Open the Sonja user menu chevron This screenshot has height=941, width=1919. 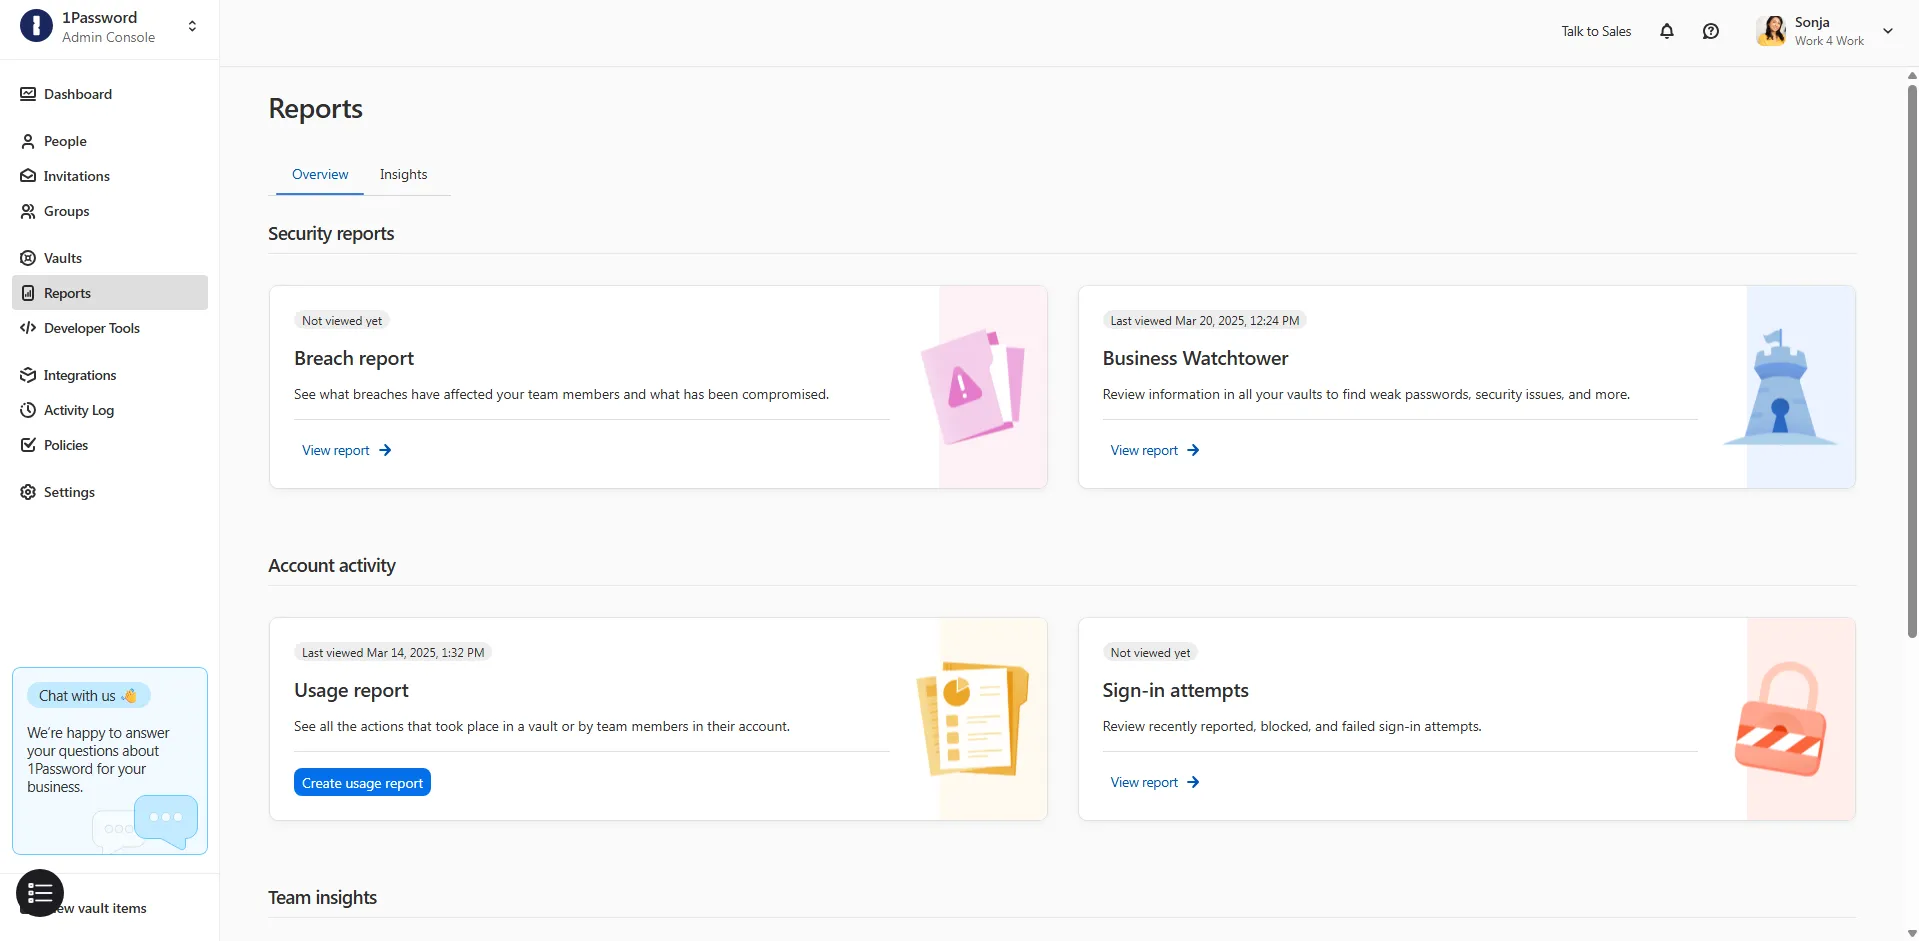(x=1887, y=31)
